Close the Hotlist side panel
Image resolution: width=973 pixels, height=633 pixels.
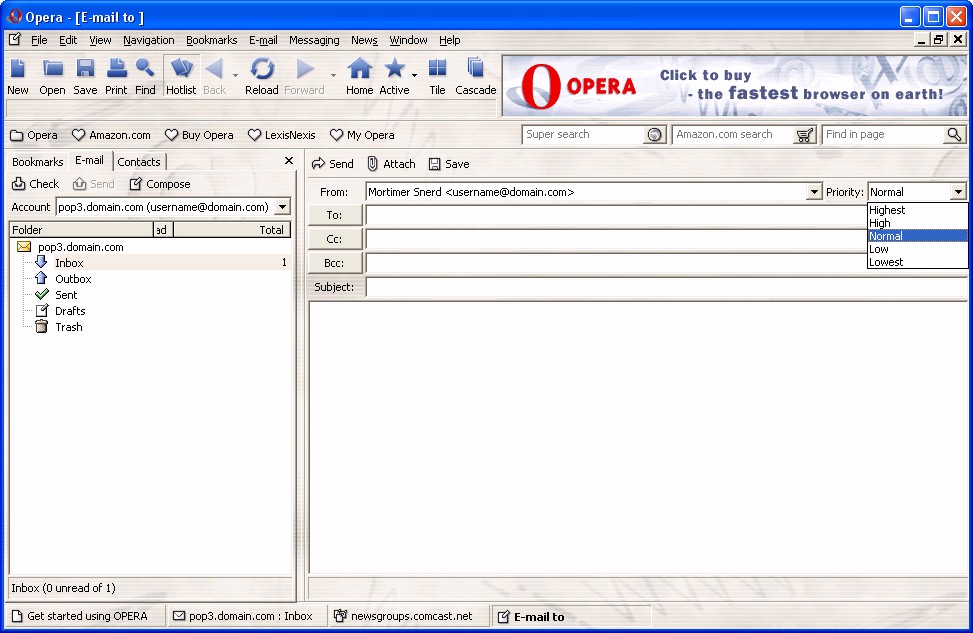(289, 161)
